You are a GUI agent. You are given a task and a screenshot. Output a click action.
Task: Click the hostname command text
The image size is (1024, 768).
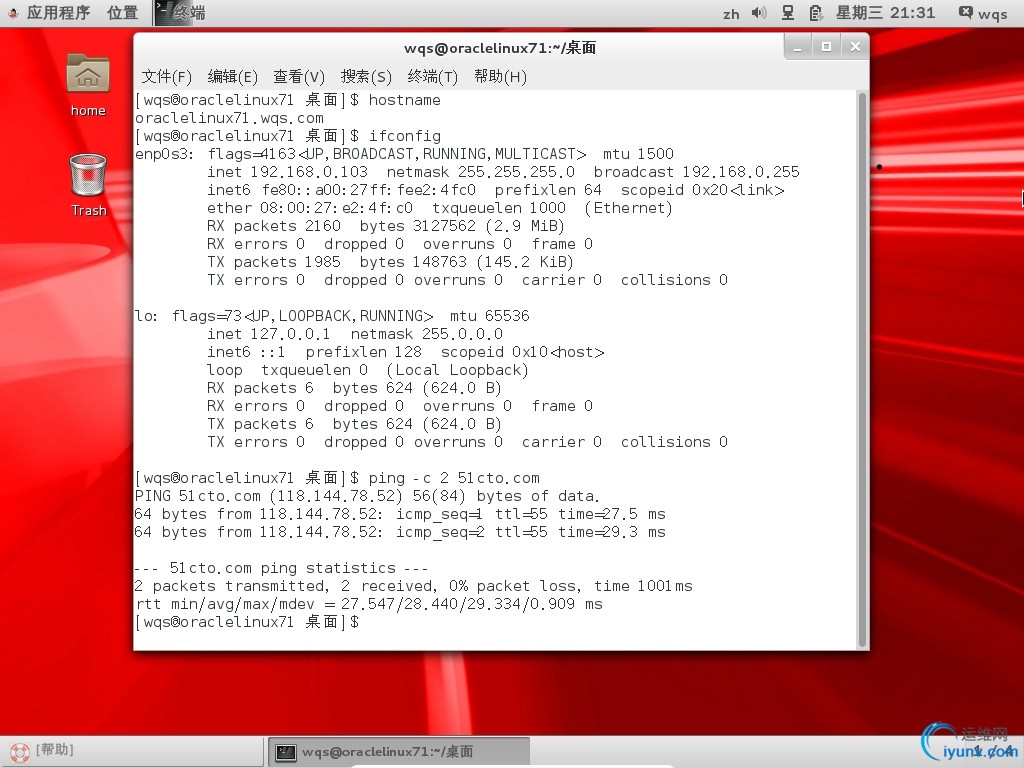point(404,100)
